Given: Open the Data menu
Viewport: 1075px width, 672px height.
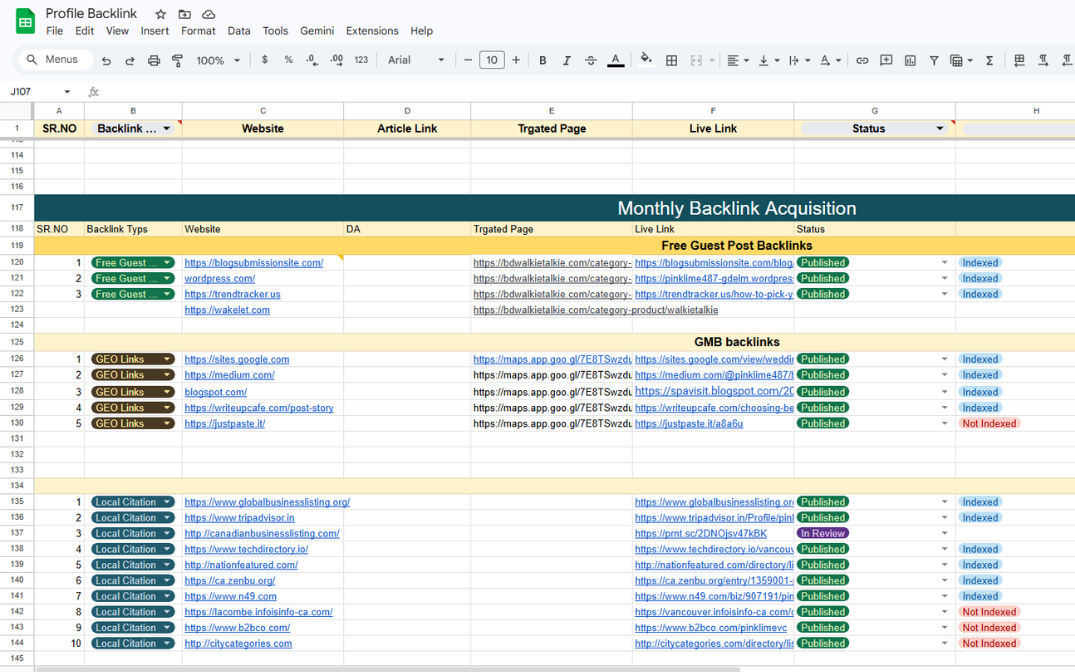Looking at the screenshot, I should pyautogui.click(x=239, y=31).
